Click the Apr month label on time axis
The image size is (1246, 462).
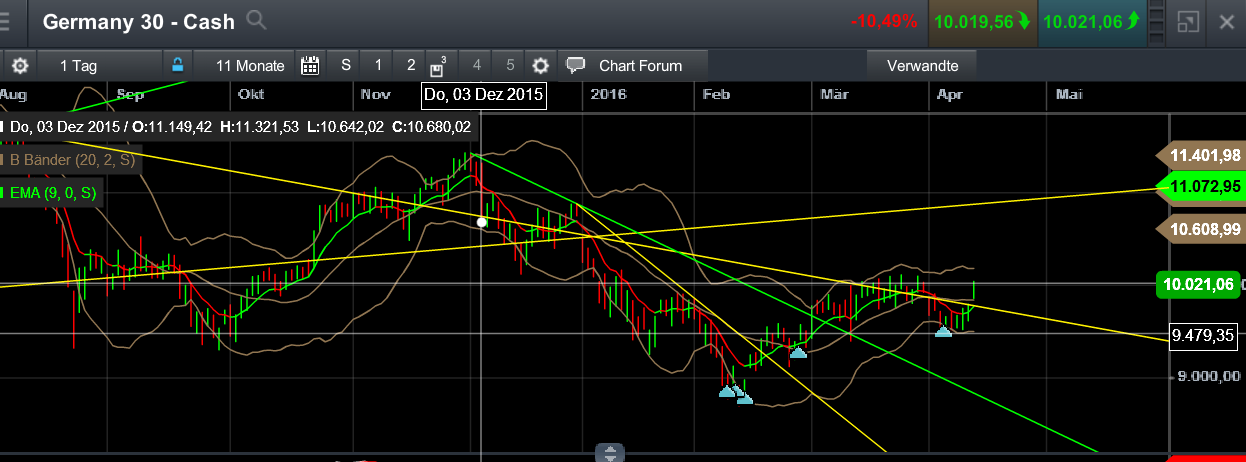[x=951, y=95]
